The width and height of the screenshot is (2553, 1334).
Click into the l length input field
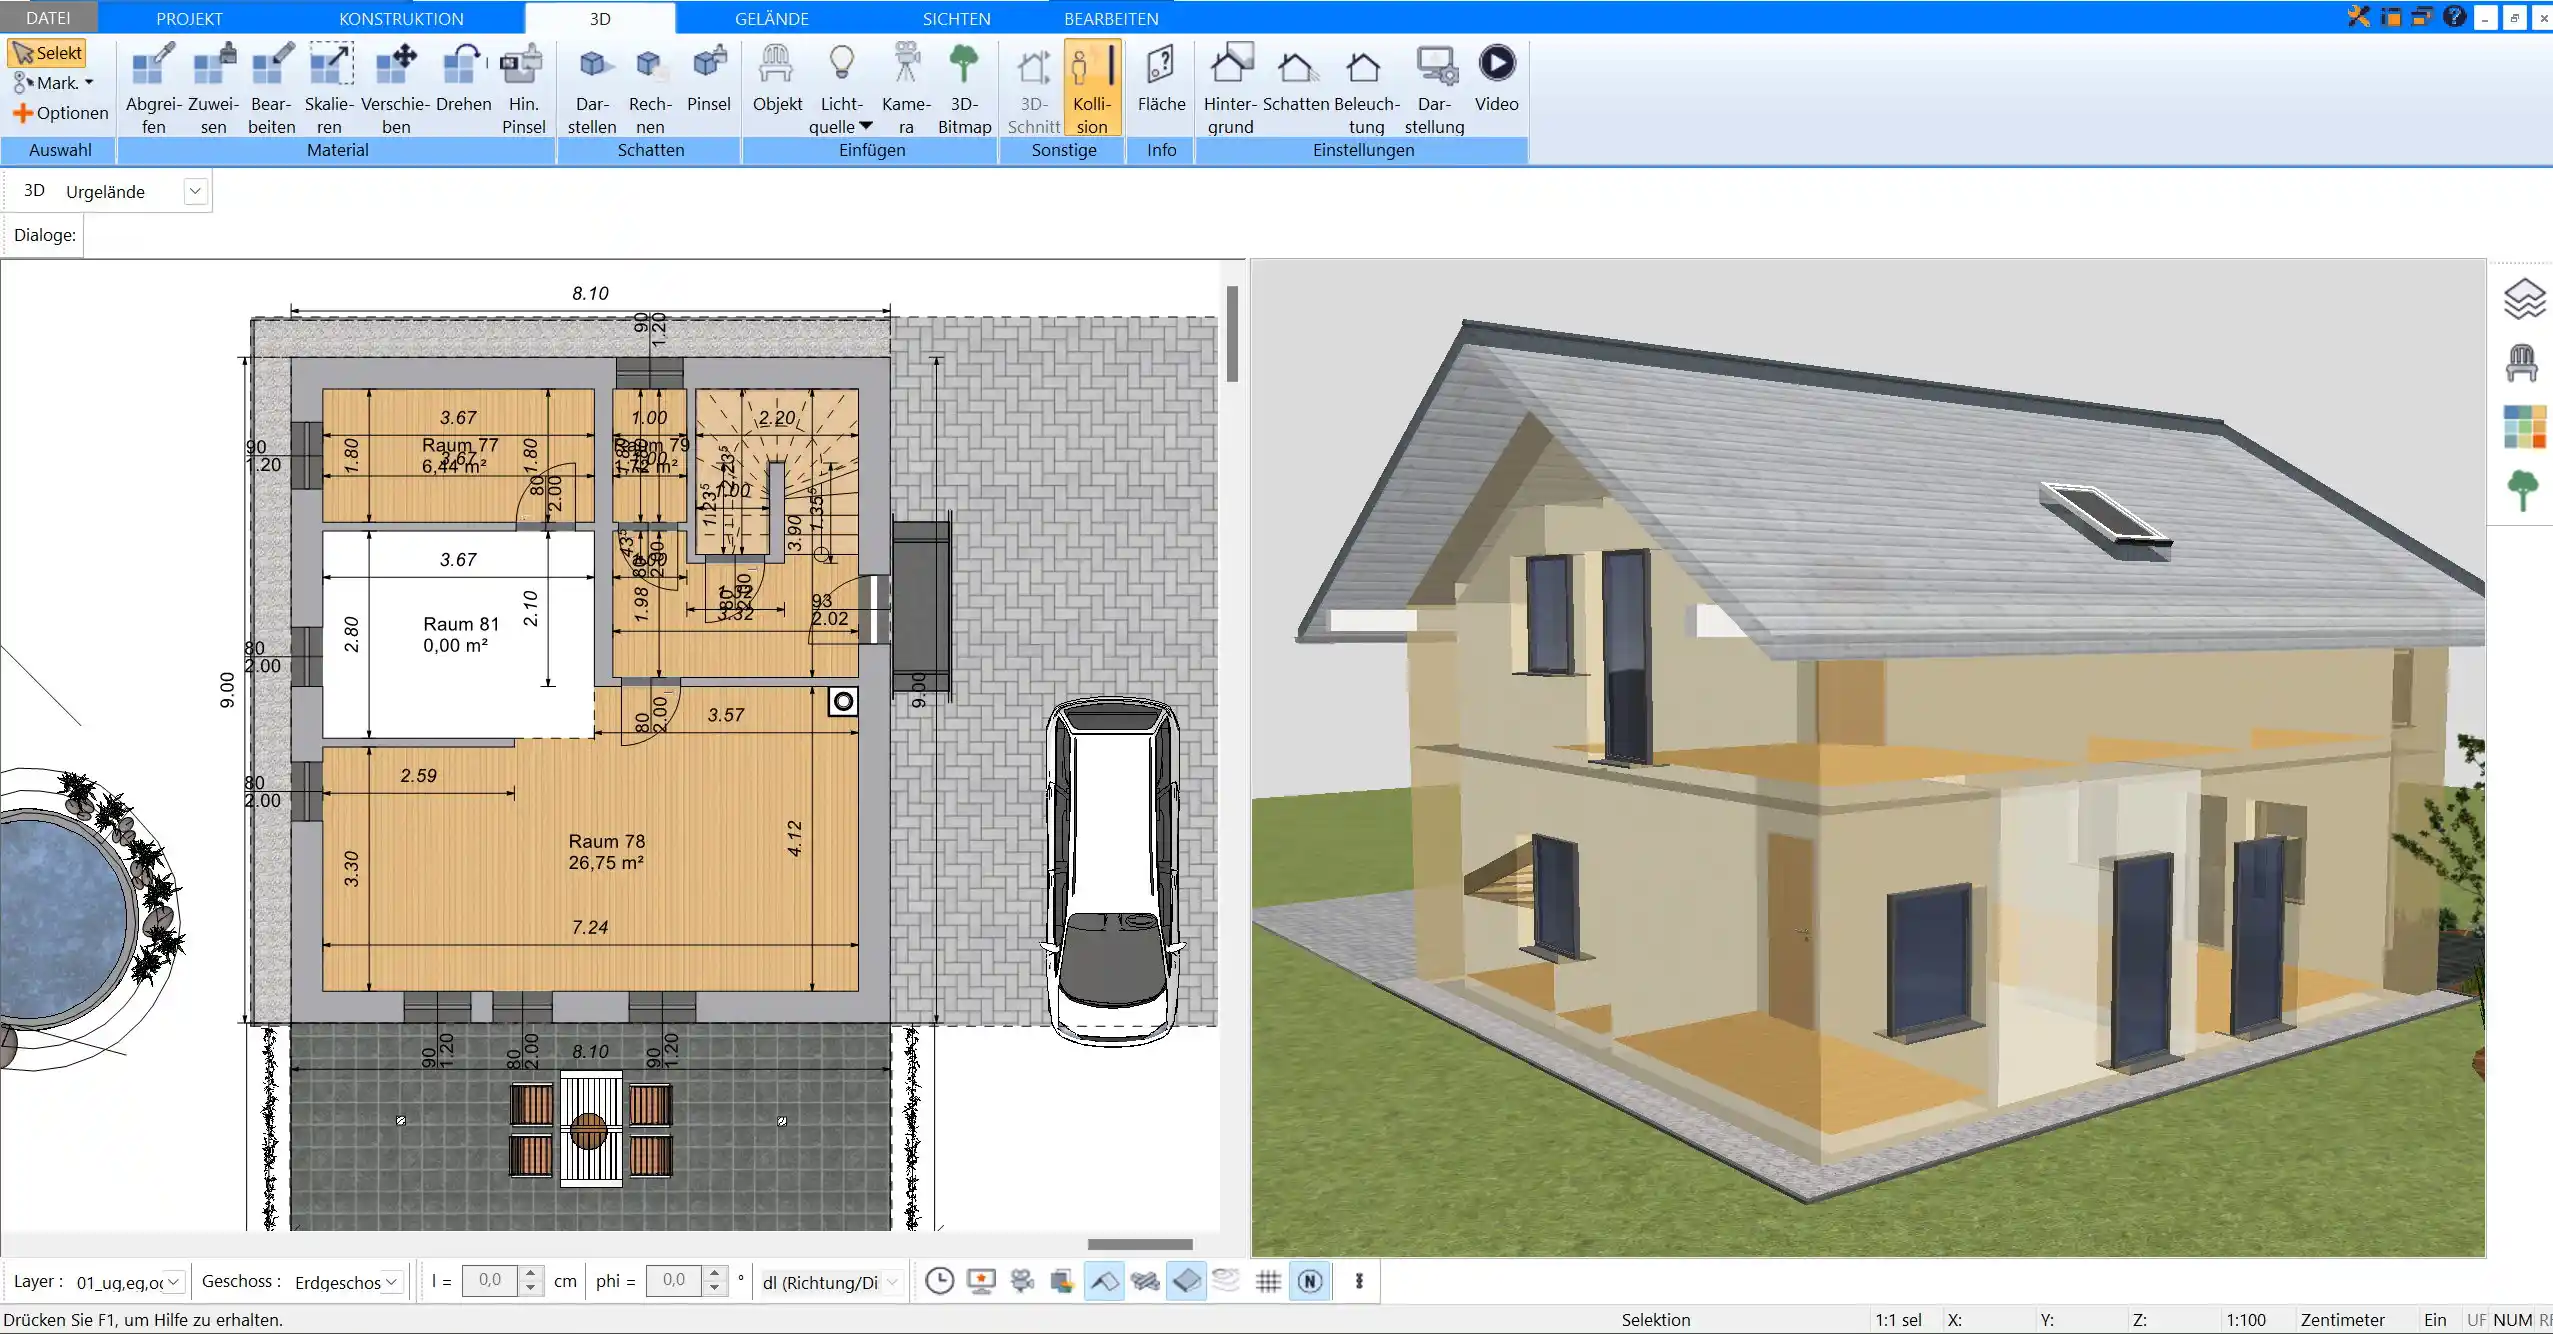coord(490,1281)
